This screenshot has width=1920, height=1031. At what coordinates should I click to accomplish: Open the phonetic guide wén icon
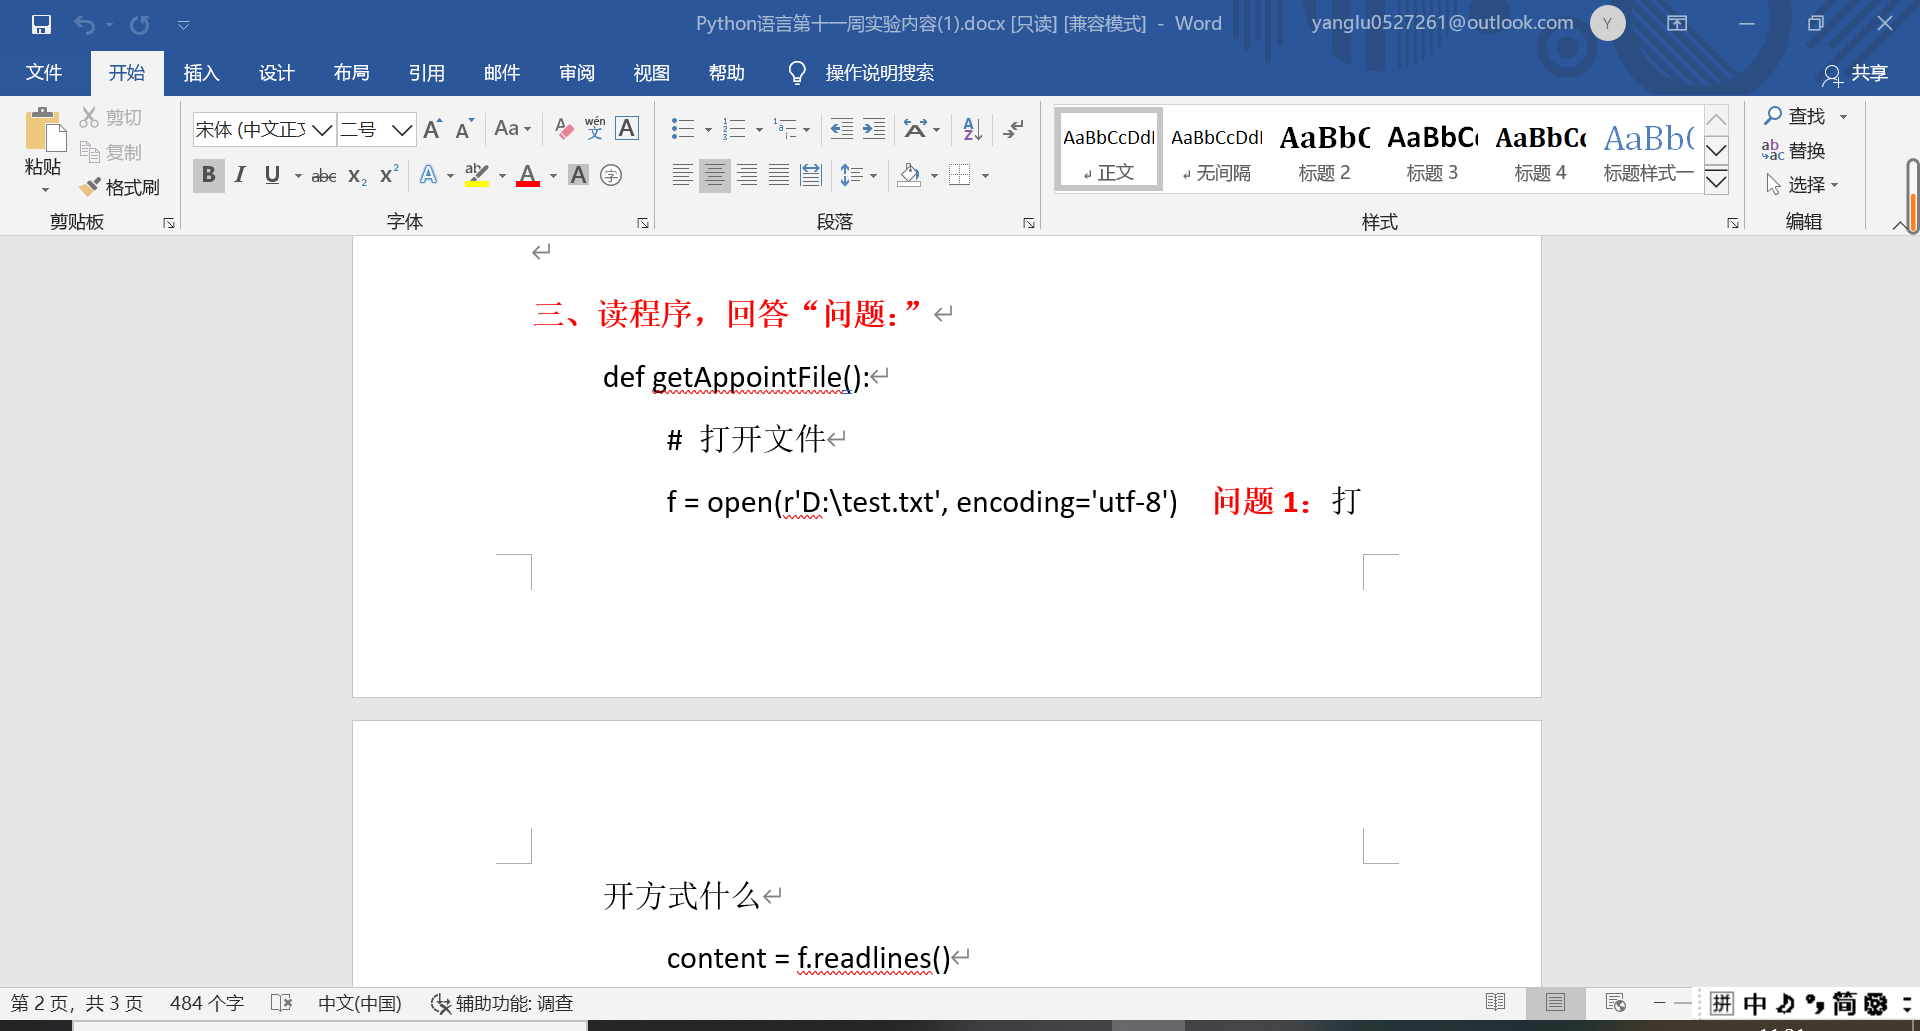[595, 129]
